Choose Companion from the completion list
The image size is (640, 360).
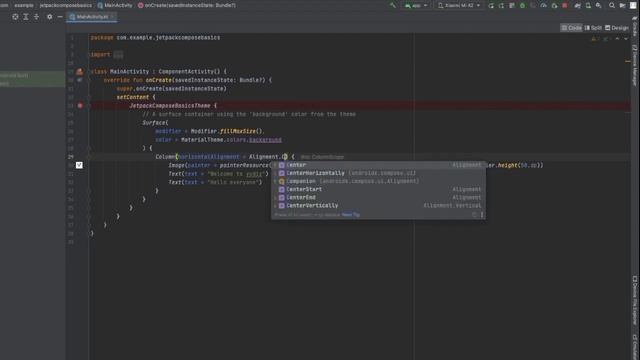pyautogui.click(x=378, y=181)
